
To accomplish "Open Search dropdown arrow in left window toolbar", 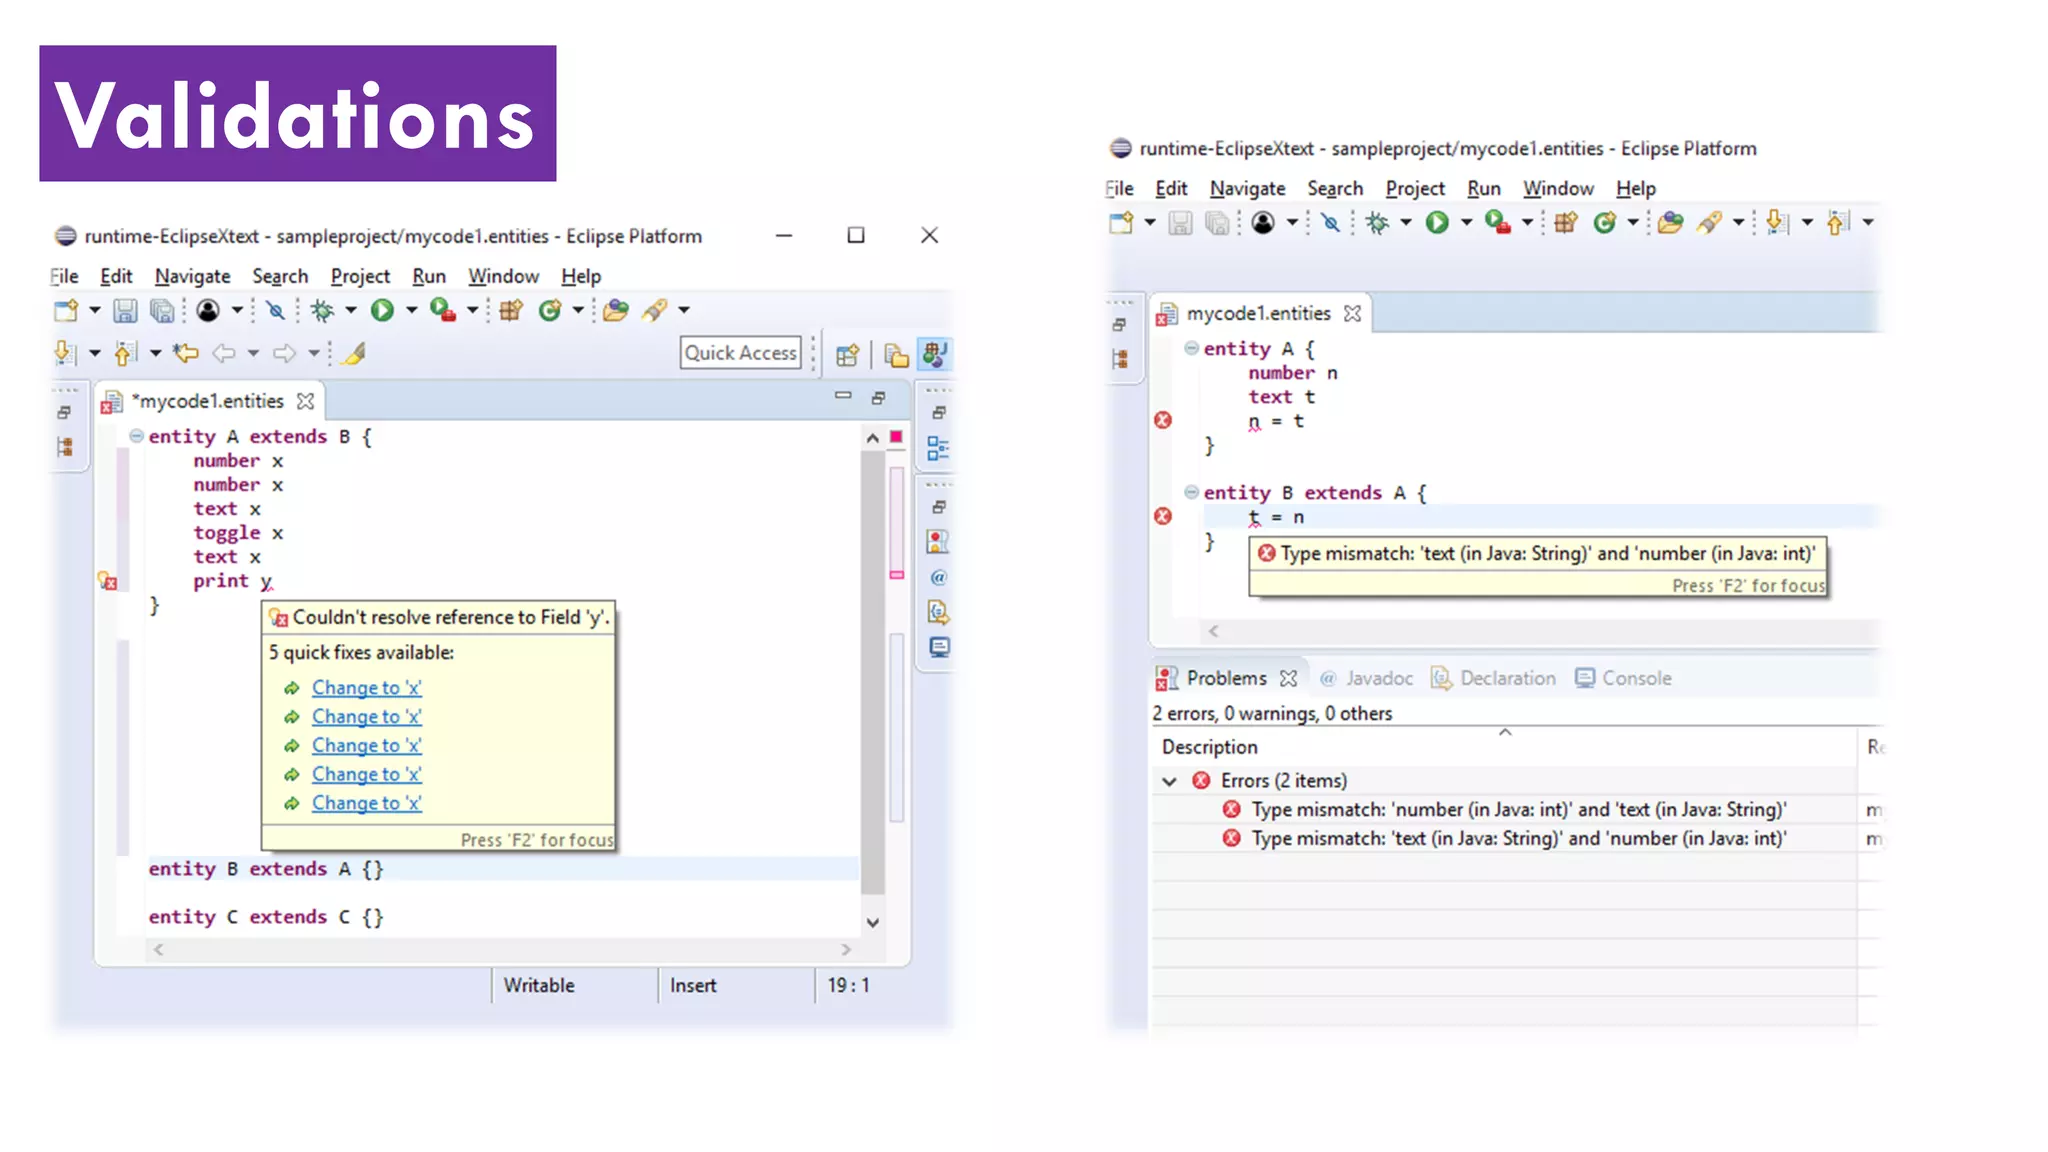I will pos(684,310).
